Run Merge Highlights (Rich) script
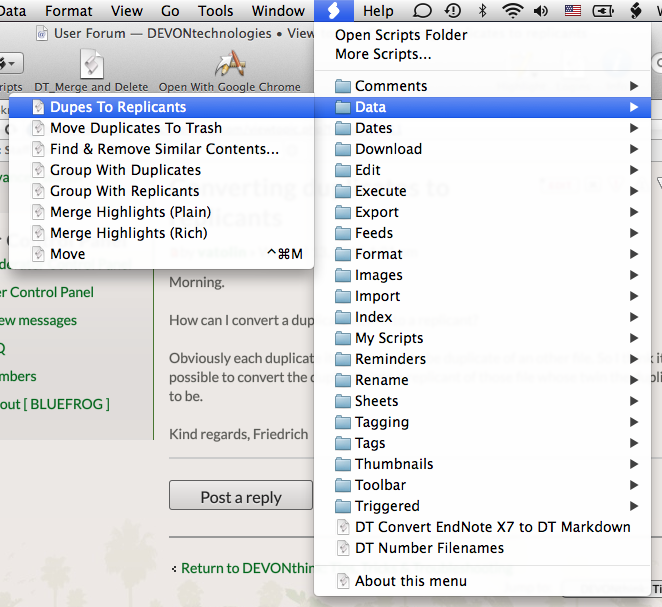The image size is (662, 607). point(161,233)
